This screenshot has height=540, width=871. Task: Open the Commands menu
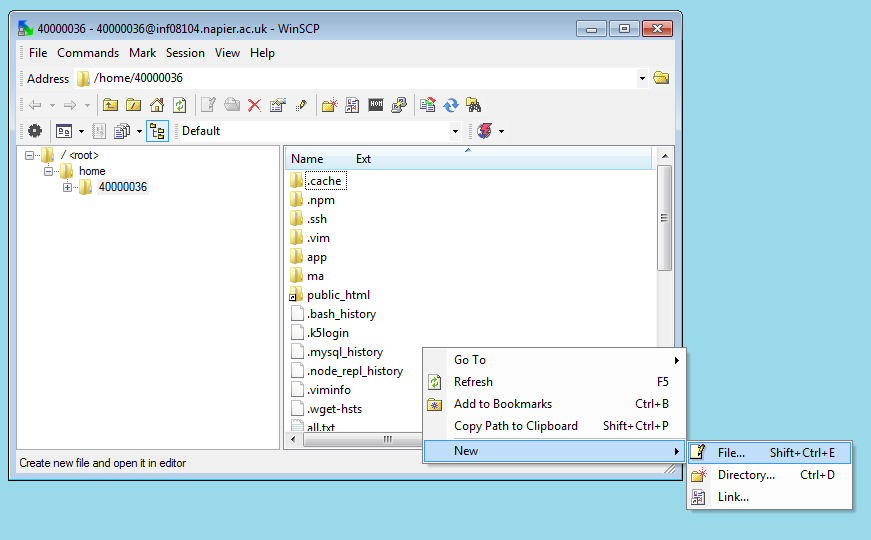click(88, 53)
